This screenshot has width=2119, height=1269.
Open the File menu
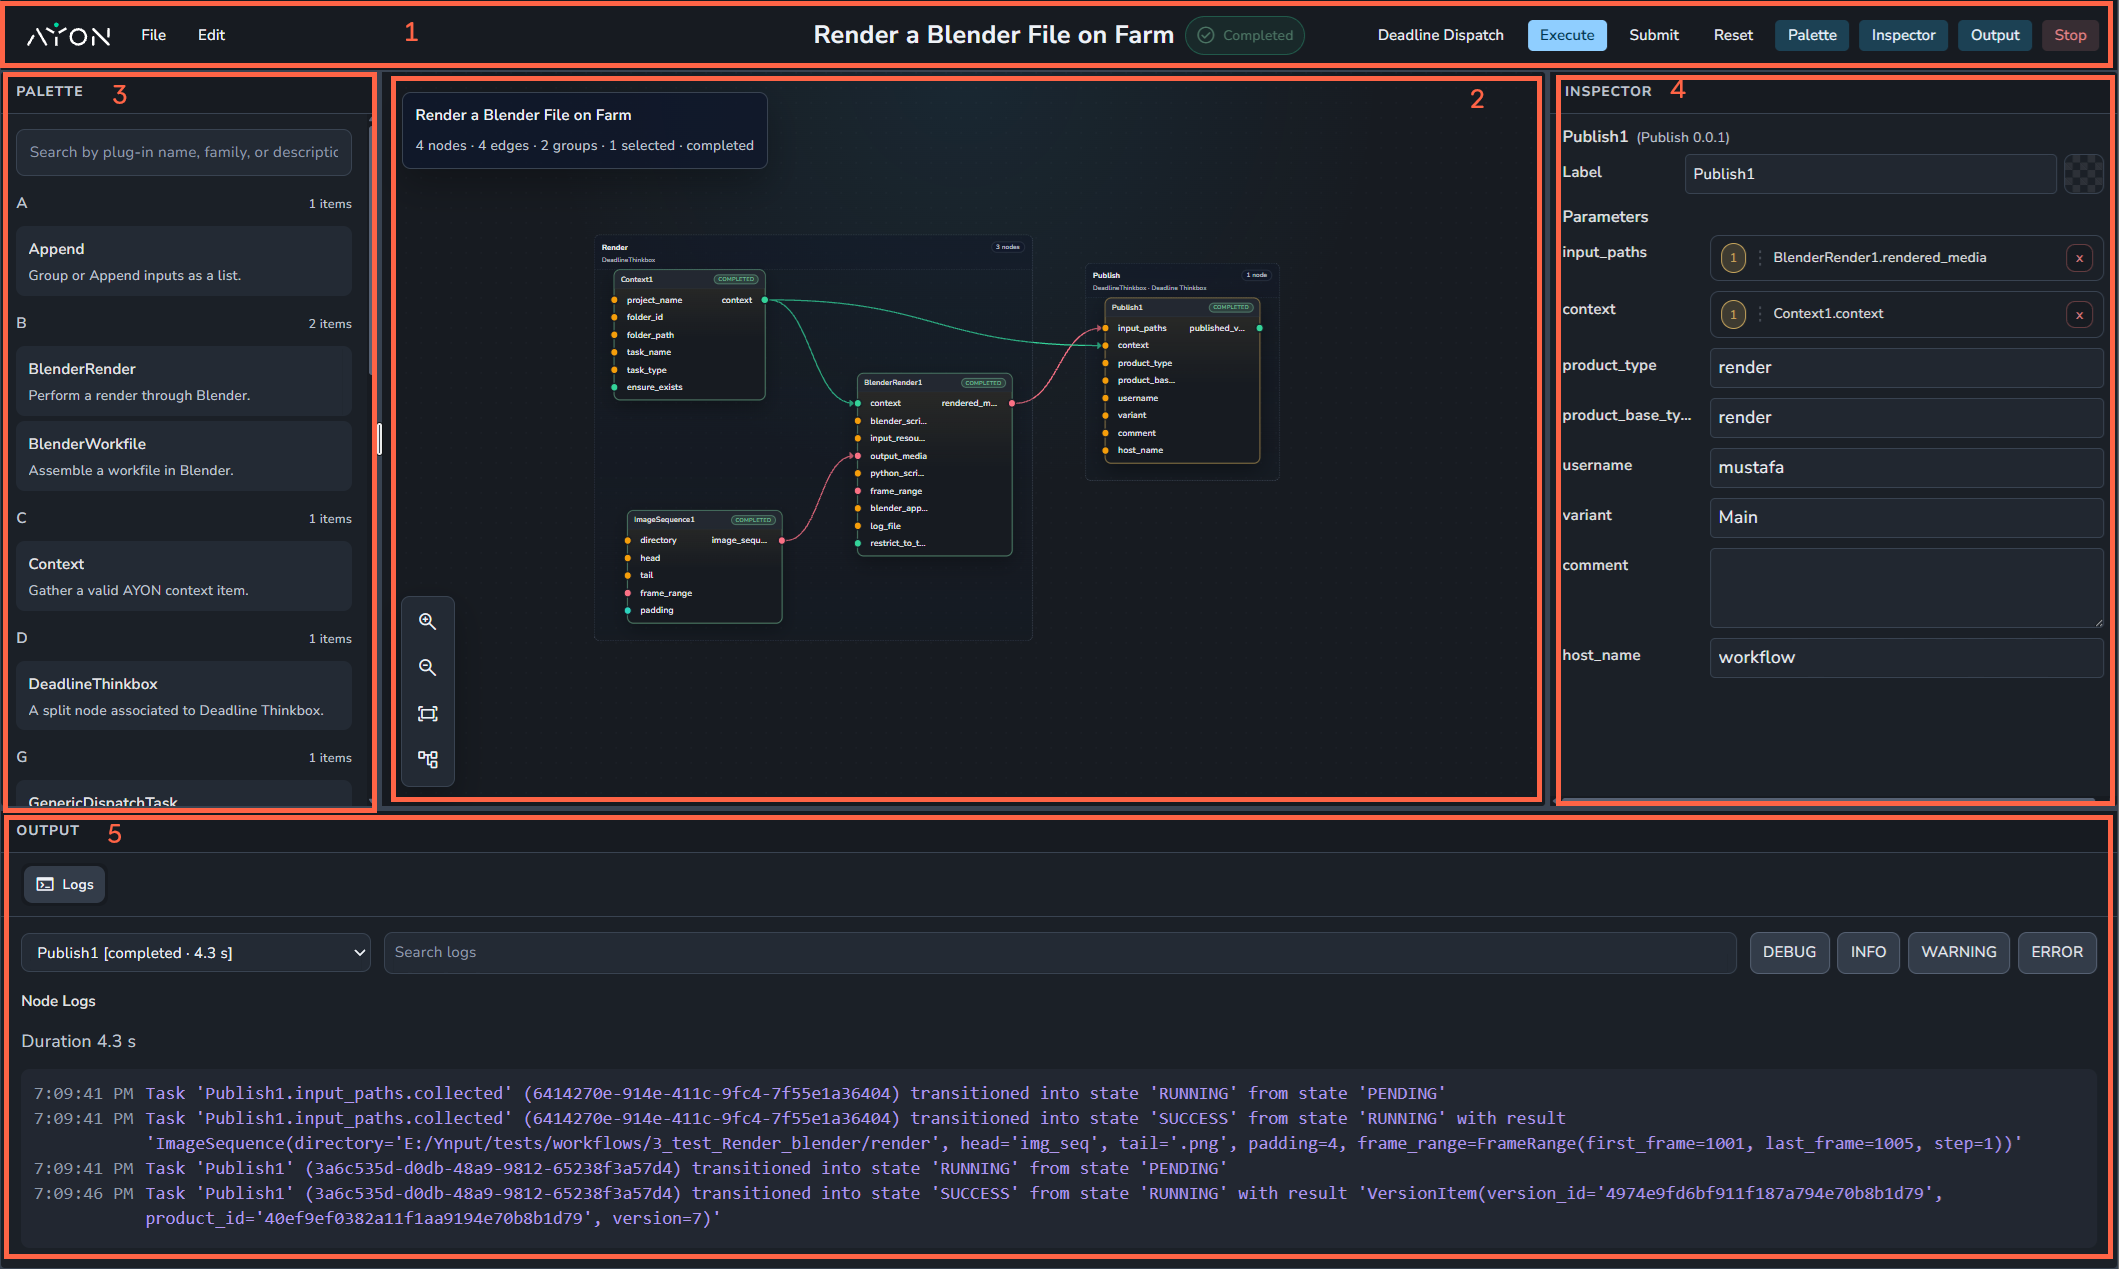tap(154, 35)
